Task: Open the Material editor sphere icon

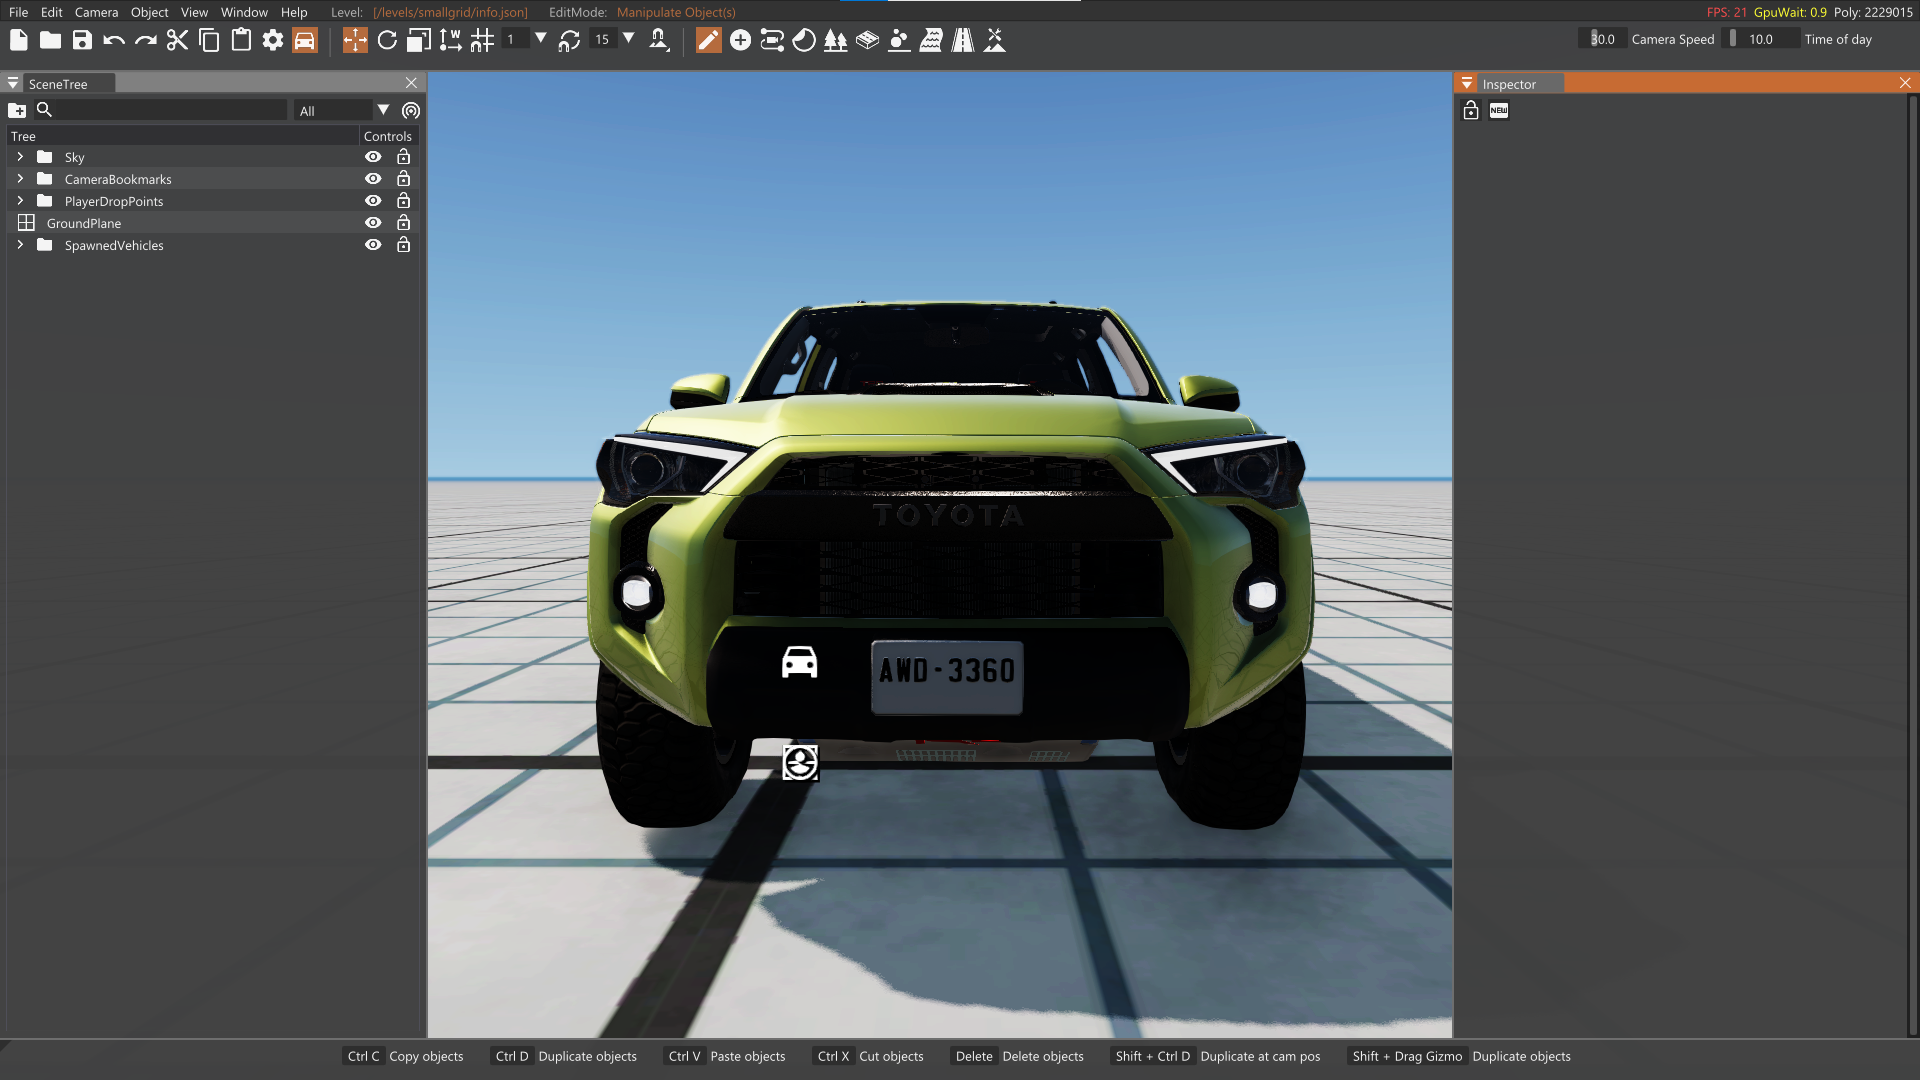Action: 804,40
